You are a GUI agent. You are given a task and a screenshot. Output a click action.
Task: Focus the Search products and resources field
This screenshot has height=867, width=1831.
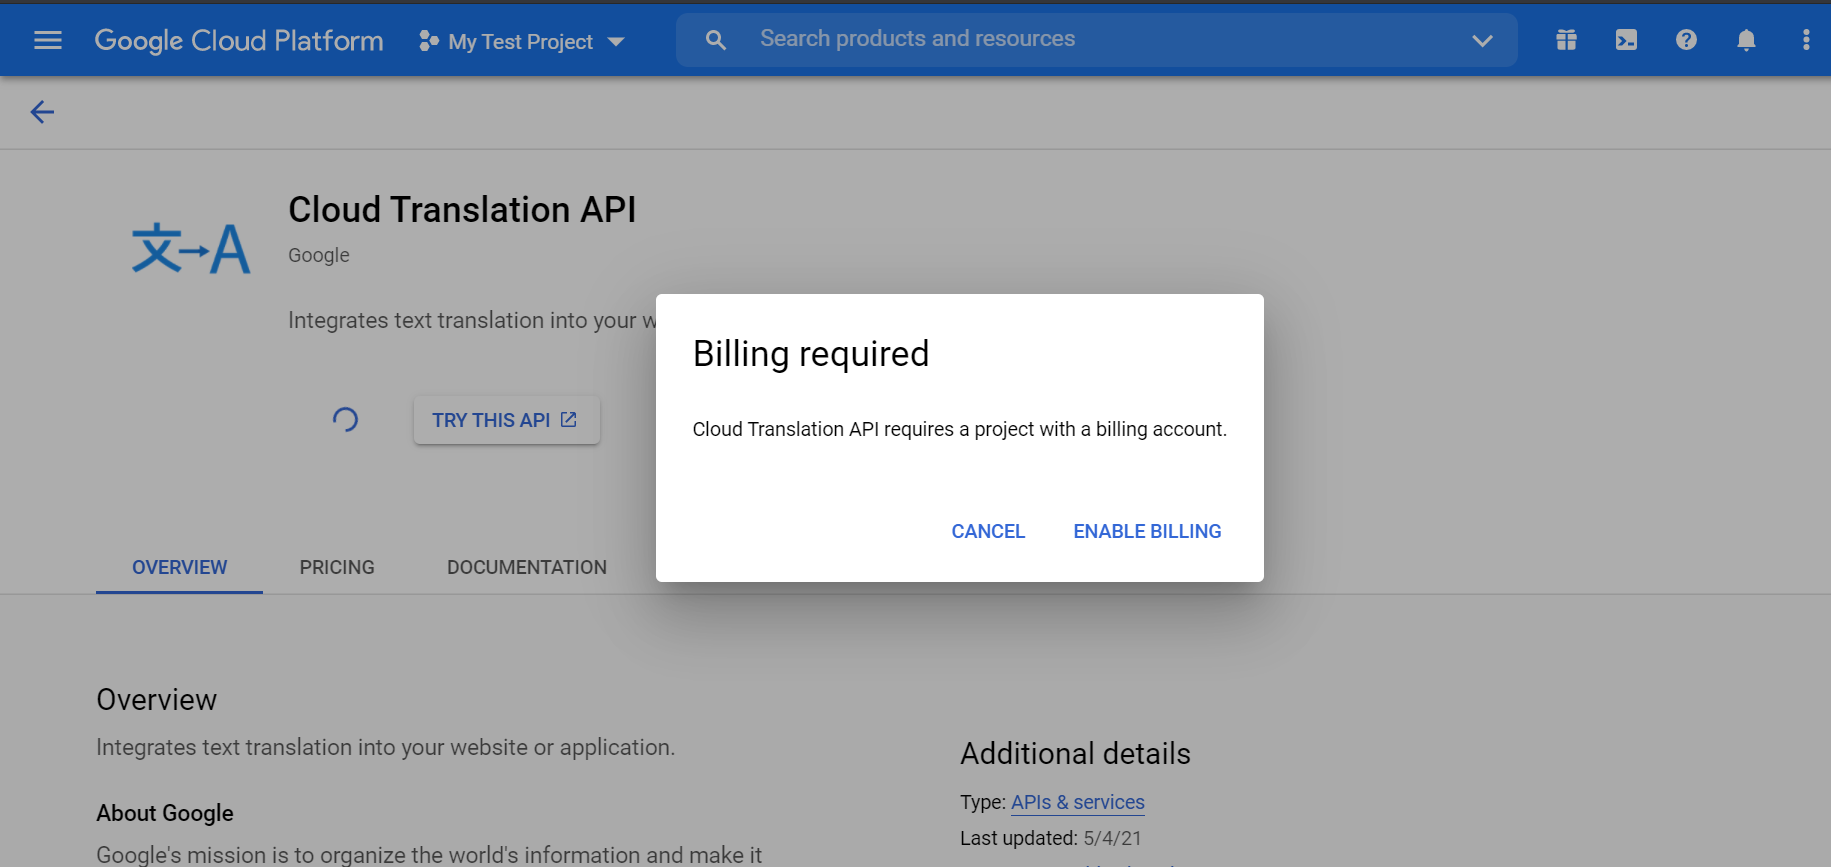tap(1096, 40)
